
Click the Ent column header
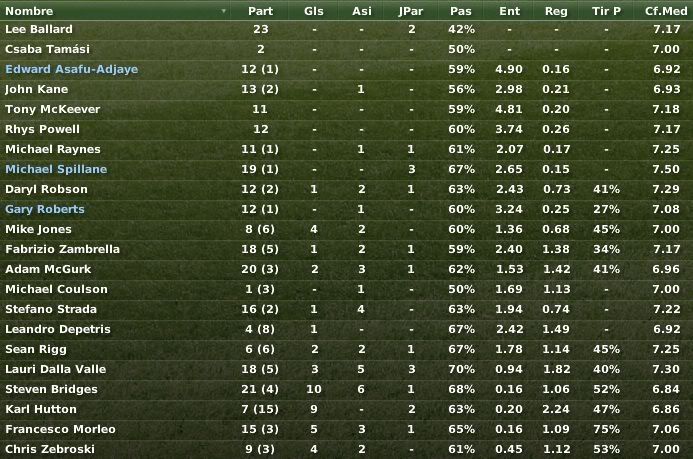pos(510,11)
